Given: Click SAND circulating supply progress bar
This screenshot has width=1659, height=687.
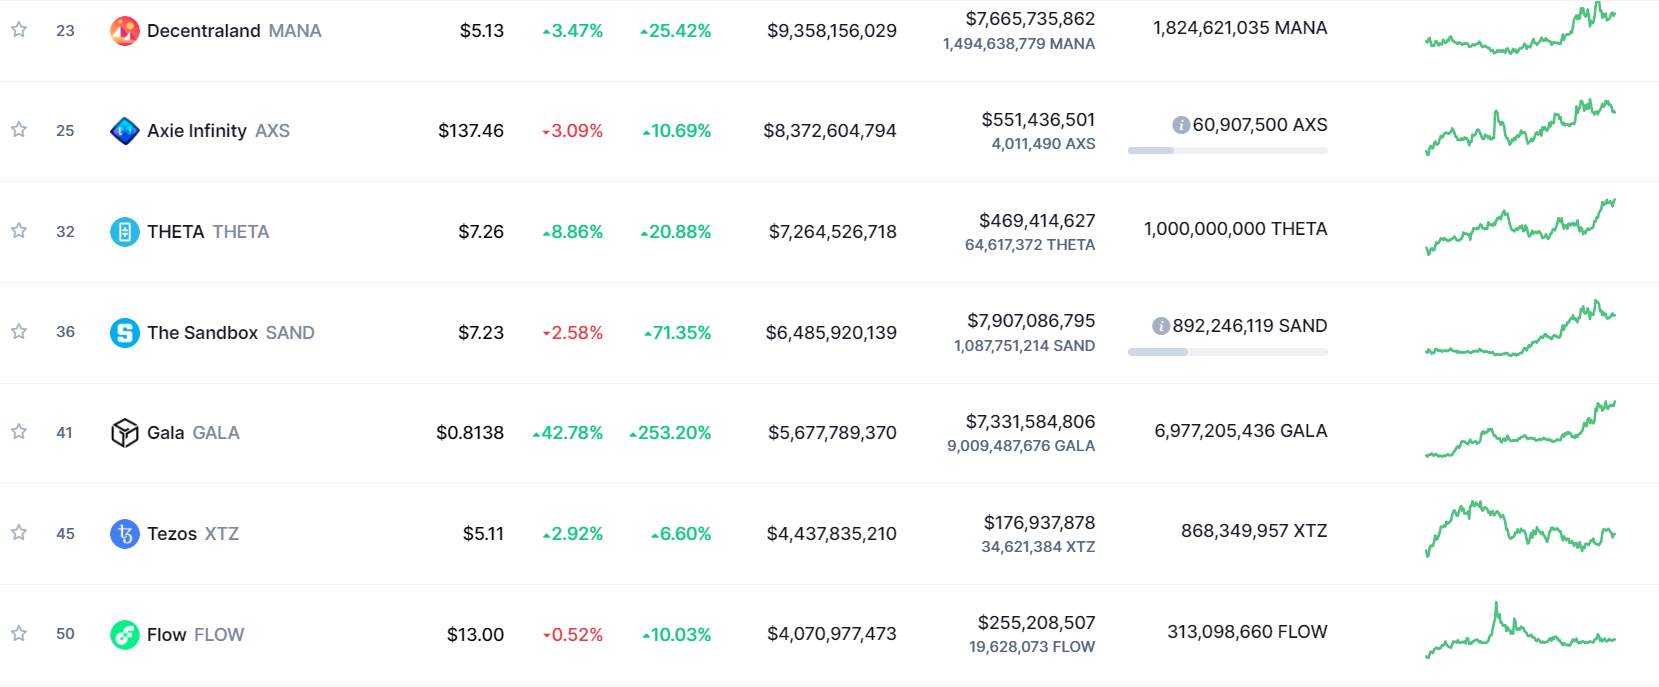Looking at the screenshot, I should tap(1228, 352).
